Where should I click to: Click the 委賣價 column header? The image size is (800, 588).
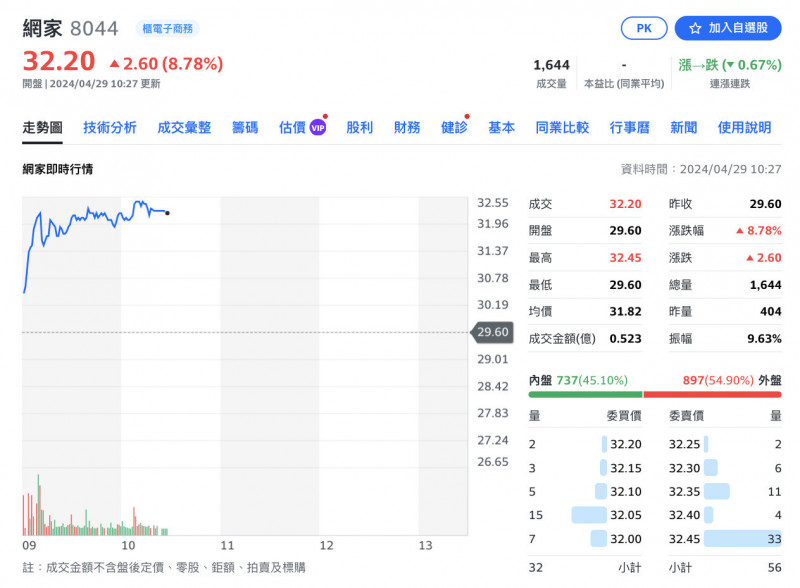point(686,416)
